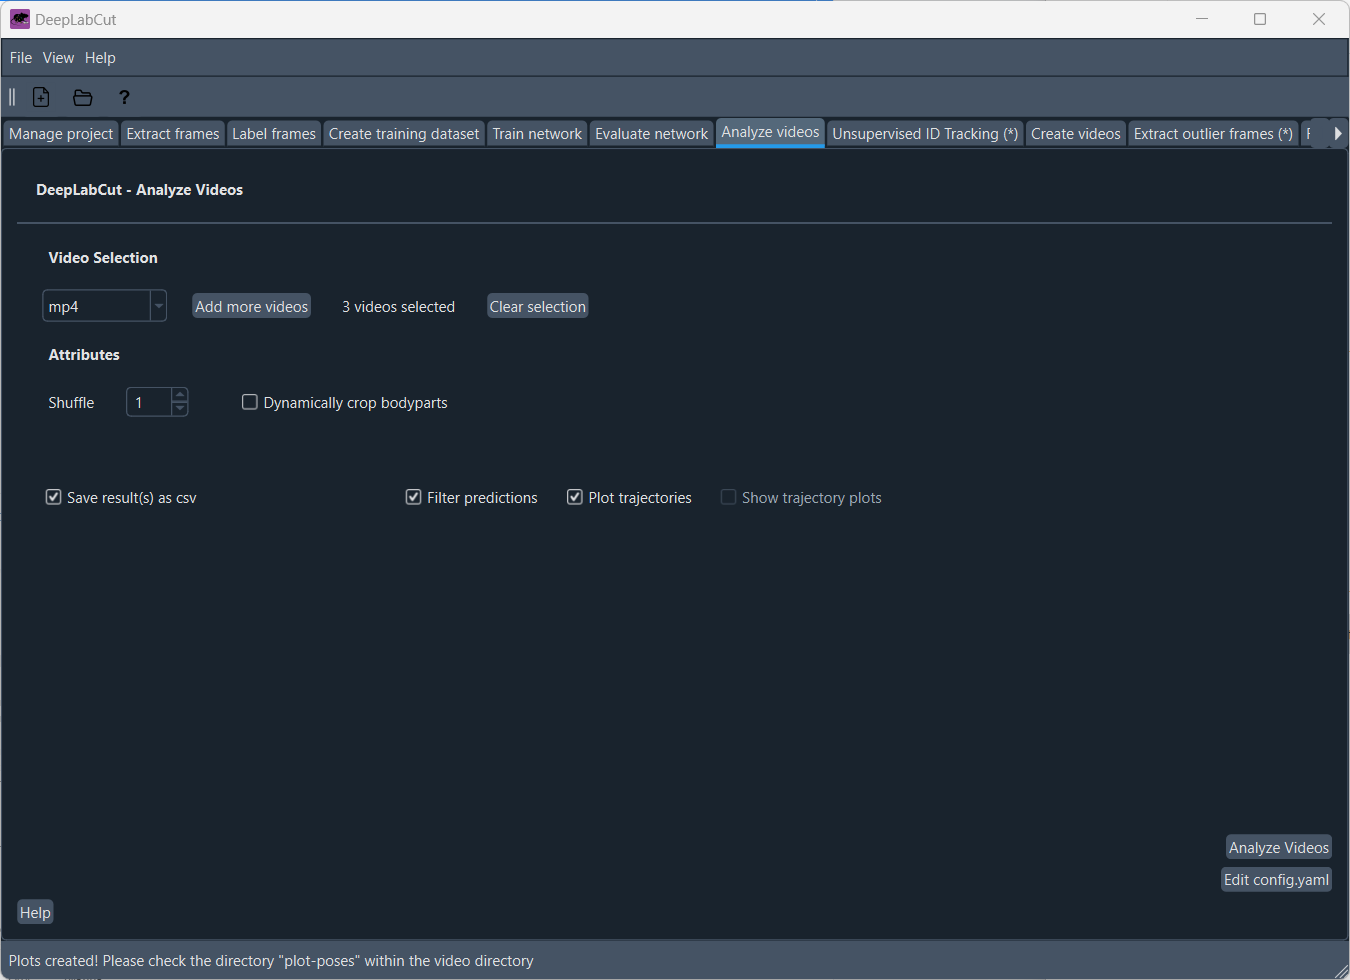Switch to Label frames tab
The width and height of the screenshot is (1350, 980).
point(274,134)
